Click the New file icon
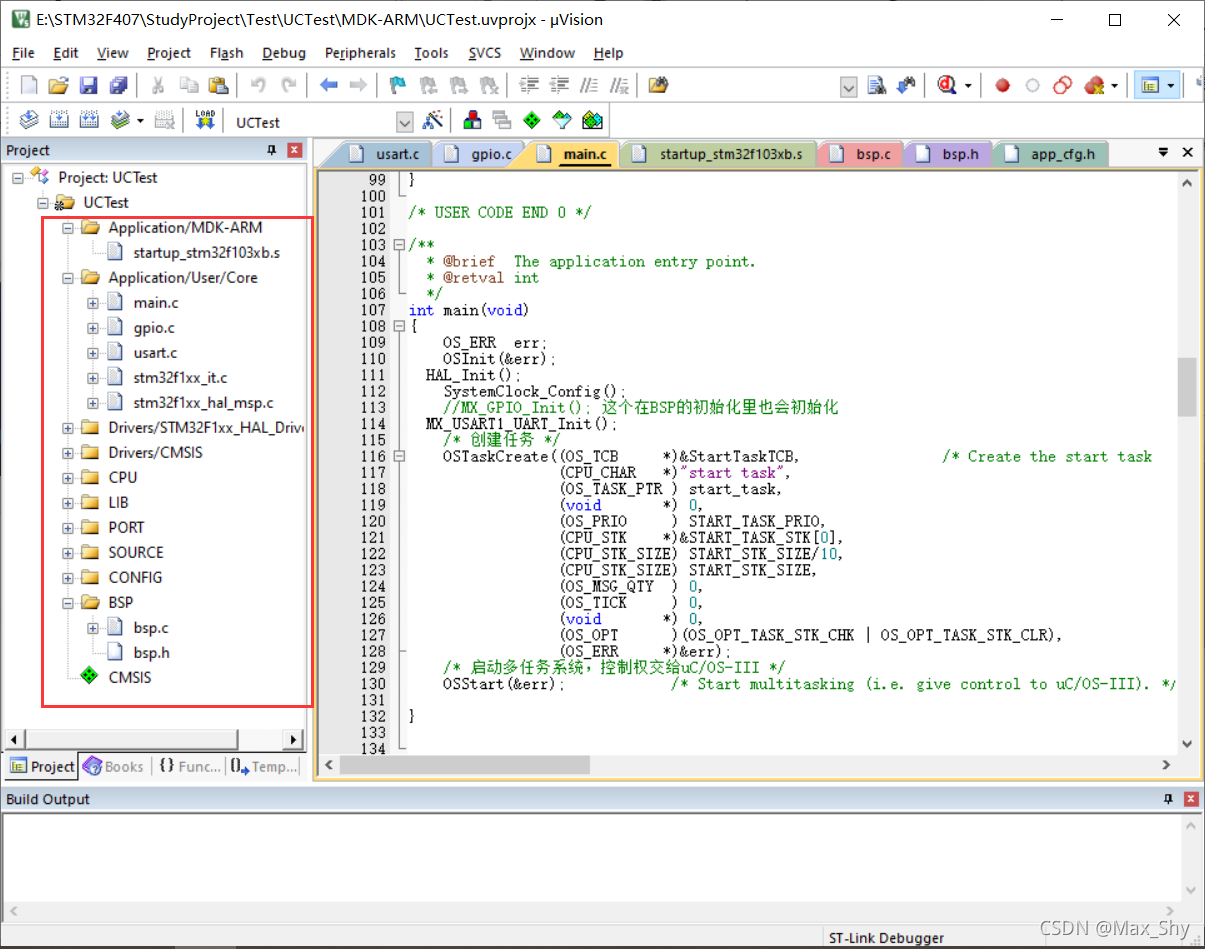The height and width of the screenshot is (949, 1205). coord(29,85)
